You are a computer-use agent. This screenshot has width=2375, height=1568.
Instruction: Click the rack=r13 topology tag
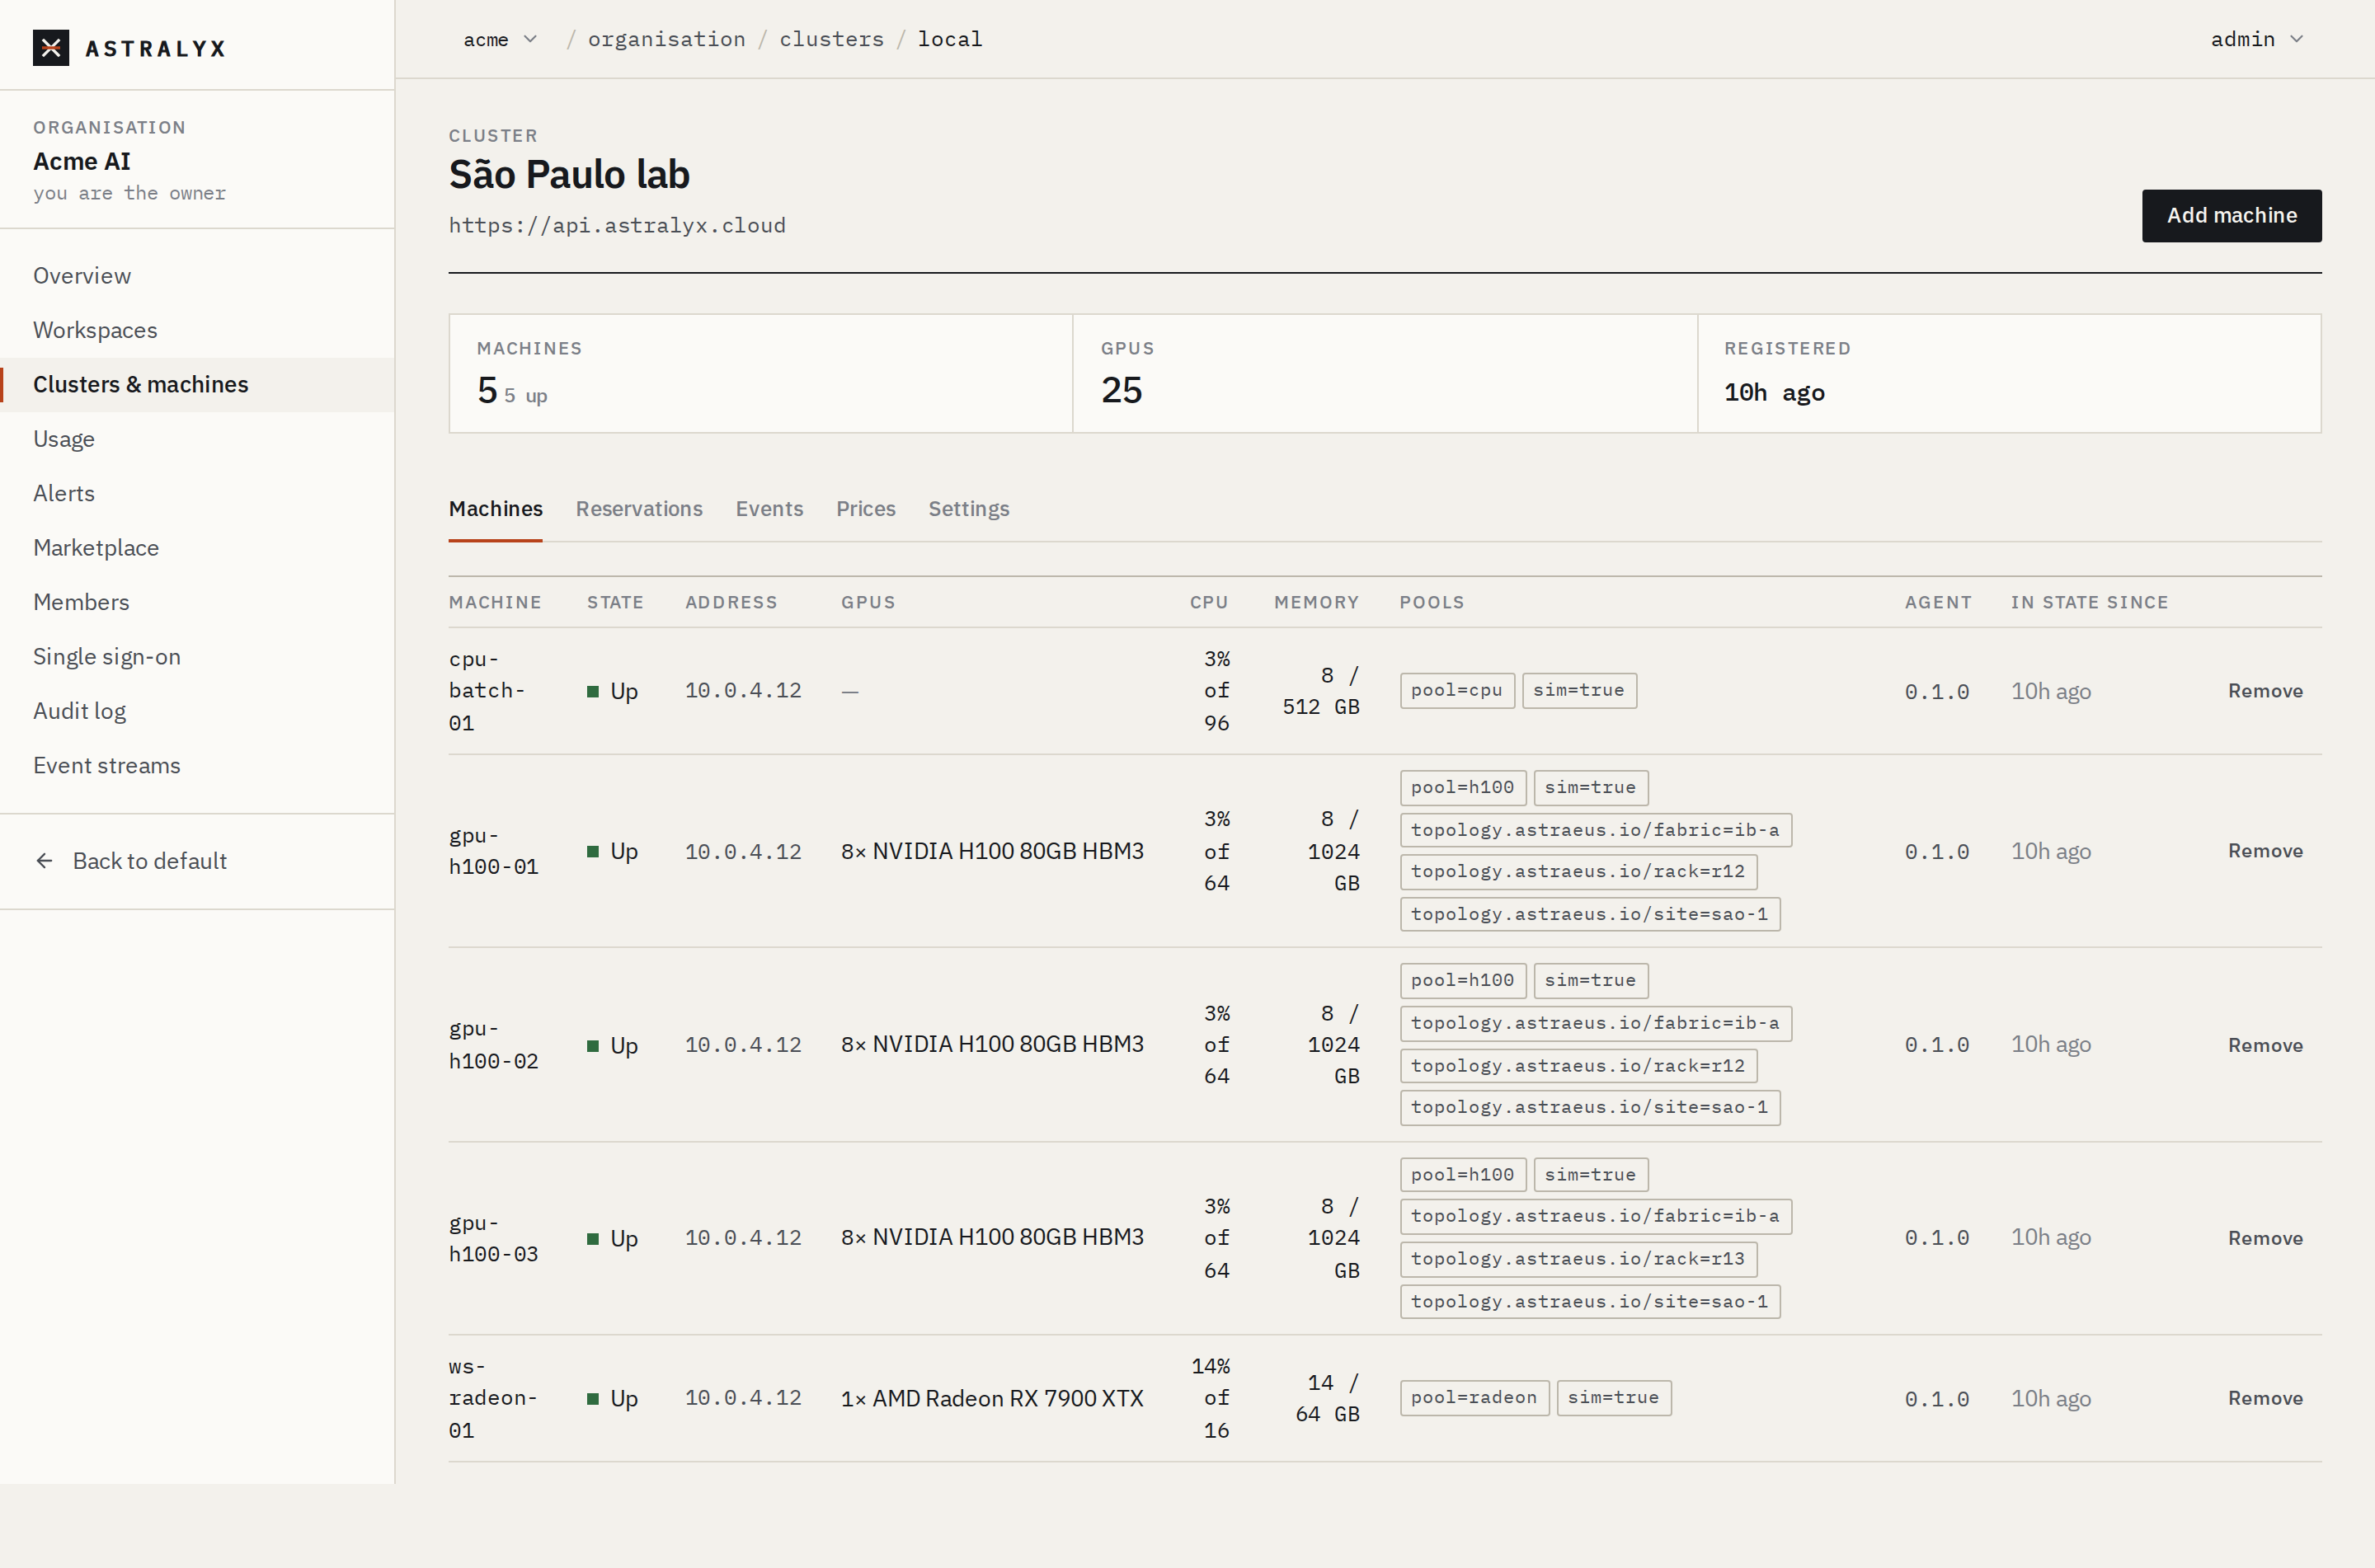[1578, 1259]
